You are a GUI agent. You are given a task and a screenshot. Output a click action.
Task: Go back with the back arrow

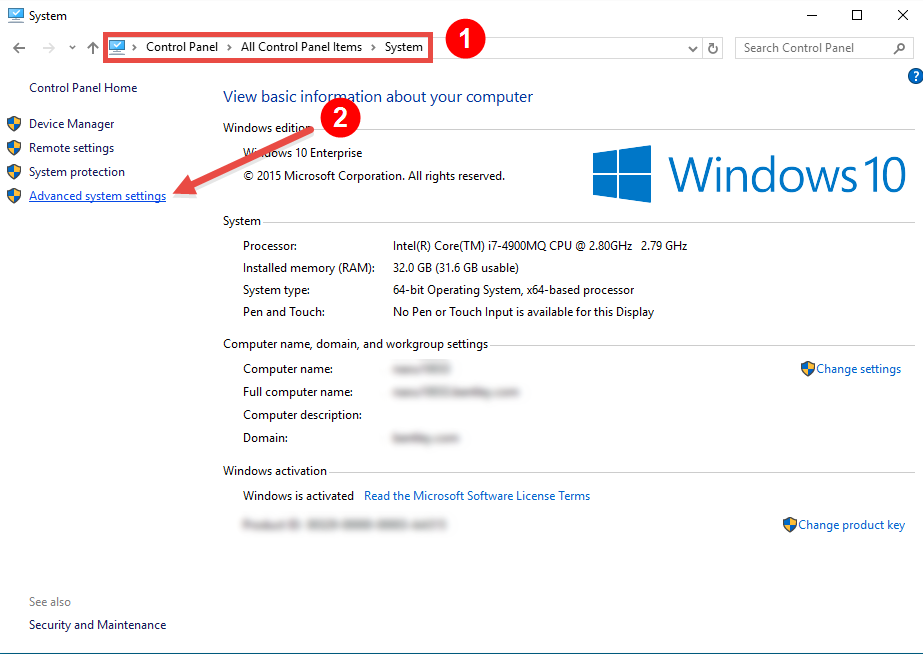tap(19, 48)
